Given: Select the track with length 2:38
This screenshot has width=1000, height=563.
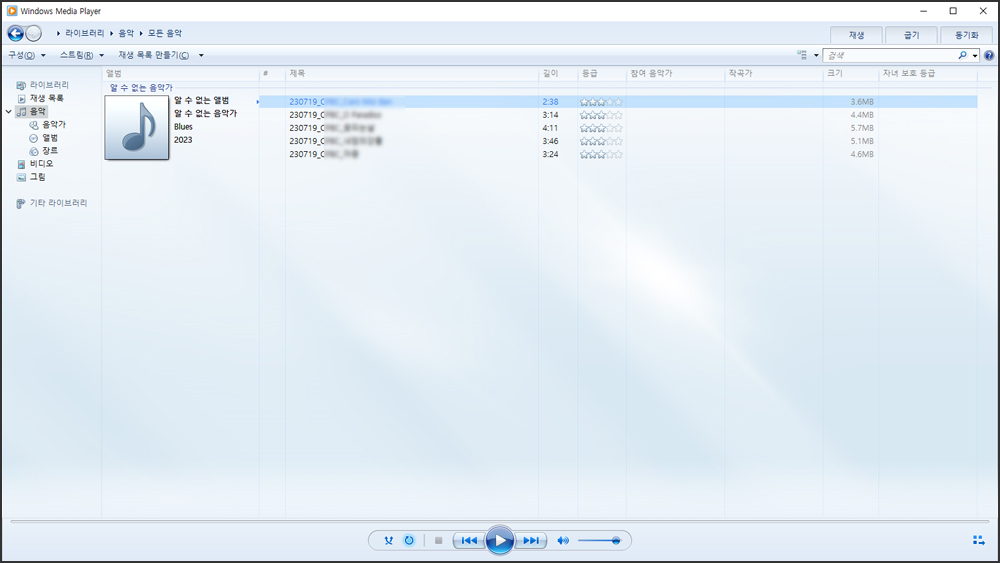Looking at the screenshot, I should tap(618, 102).
